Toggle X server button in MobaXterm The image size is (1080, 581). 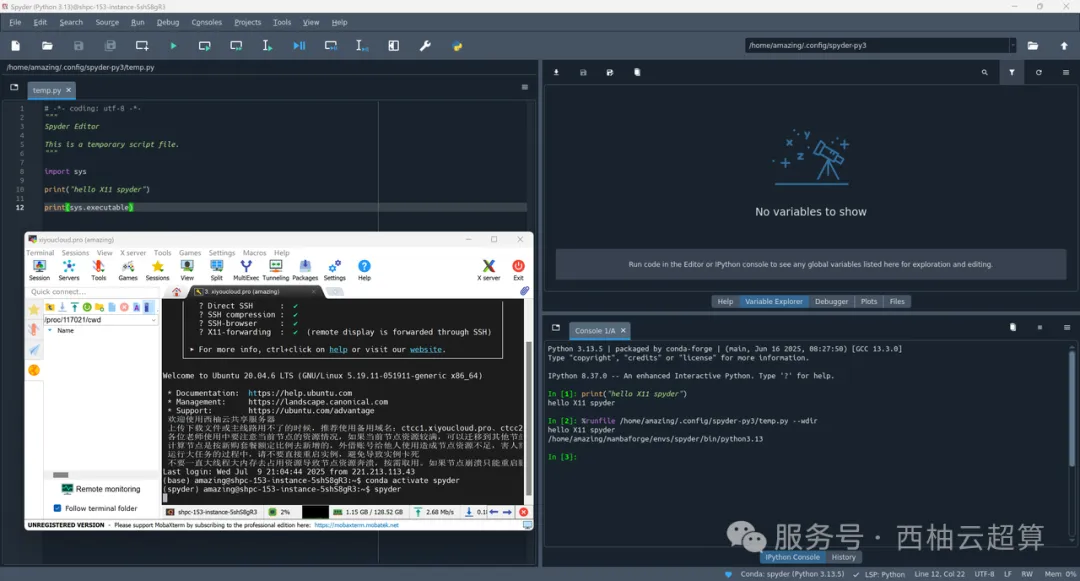click(x=488, y=270)
